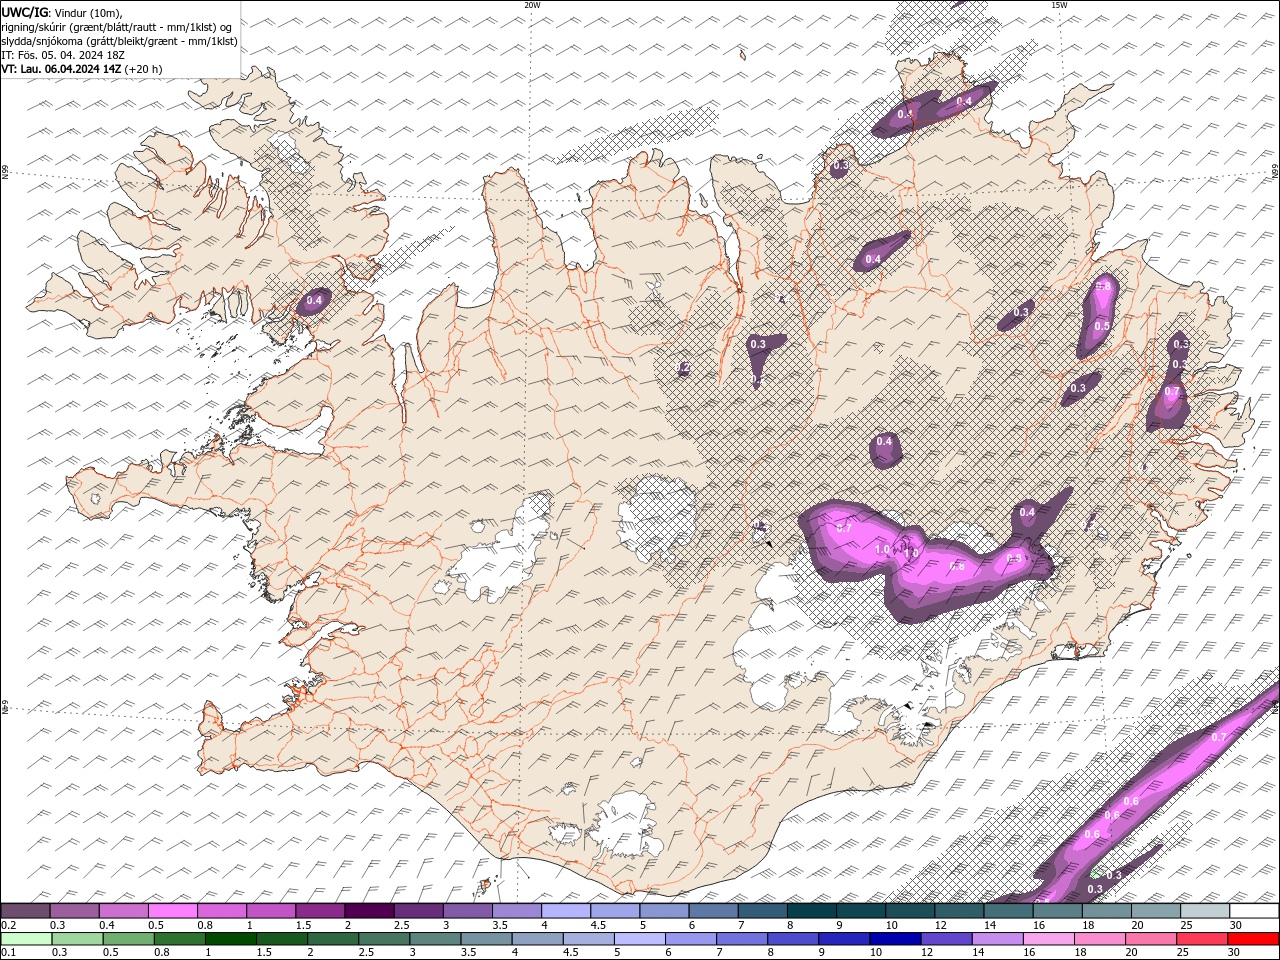
Task: Pick the 1.5 swatch in the upper legend row
Action: tap(320, 910)
